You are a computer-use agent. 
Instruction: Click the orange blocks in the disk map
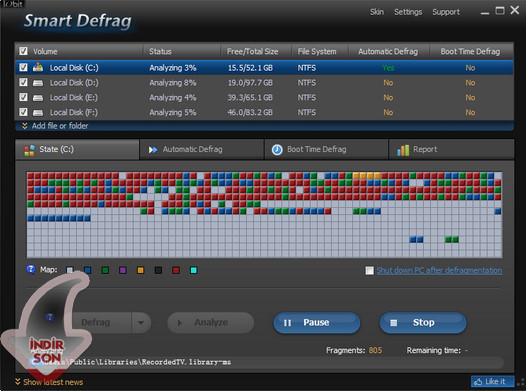tap(366, 176)
